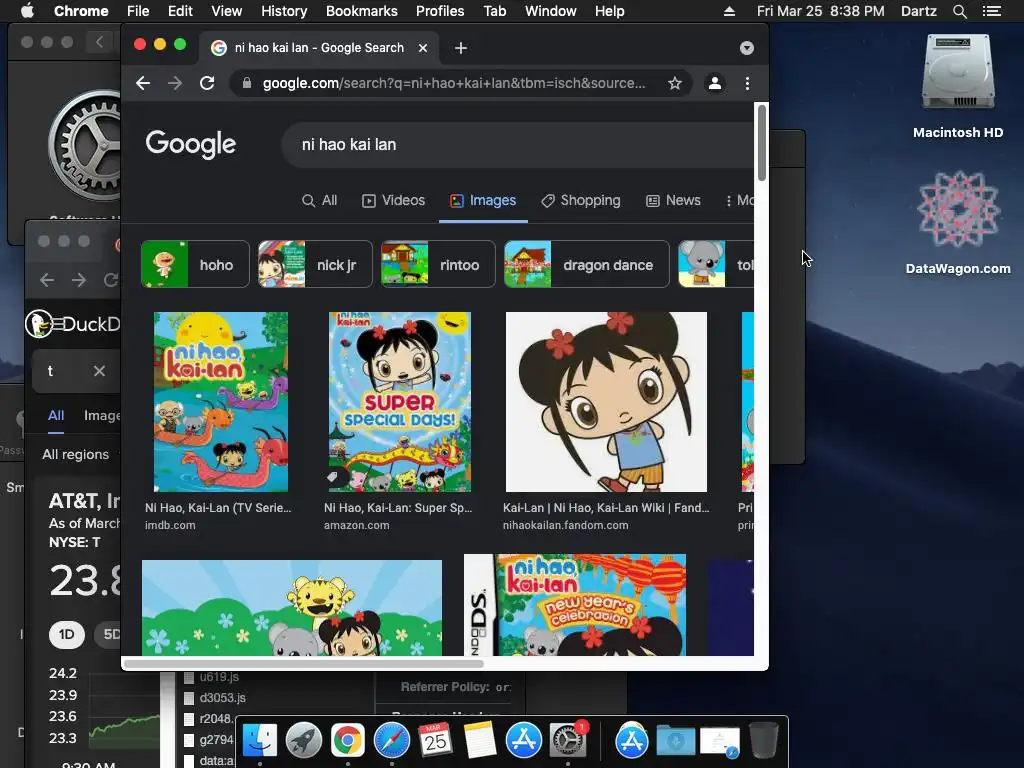Open the Chrome three-dot menu

click(x=747, y=83)
